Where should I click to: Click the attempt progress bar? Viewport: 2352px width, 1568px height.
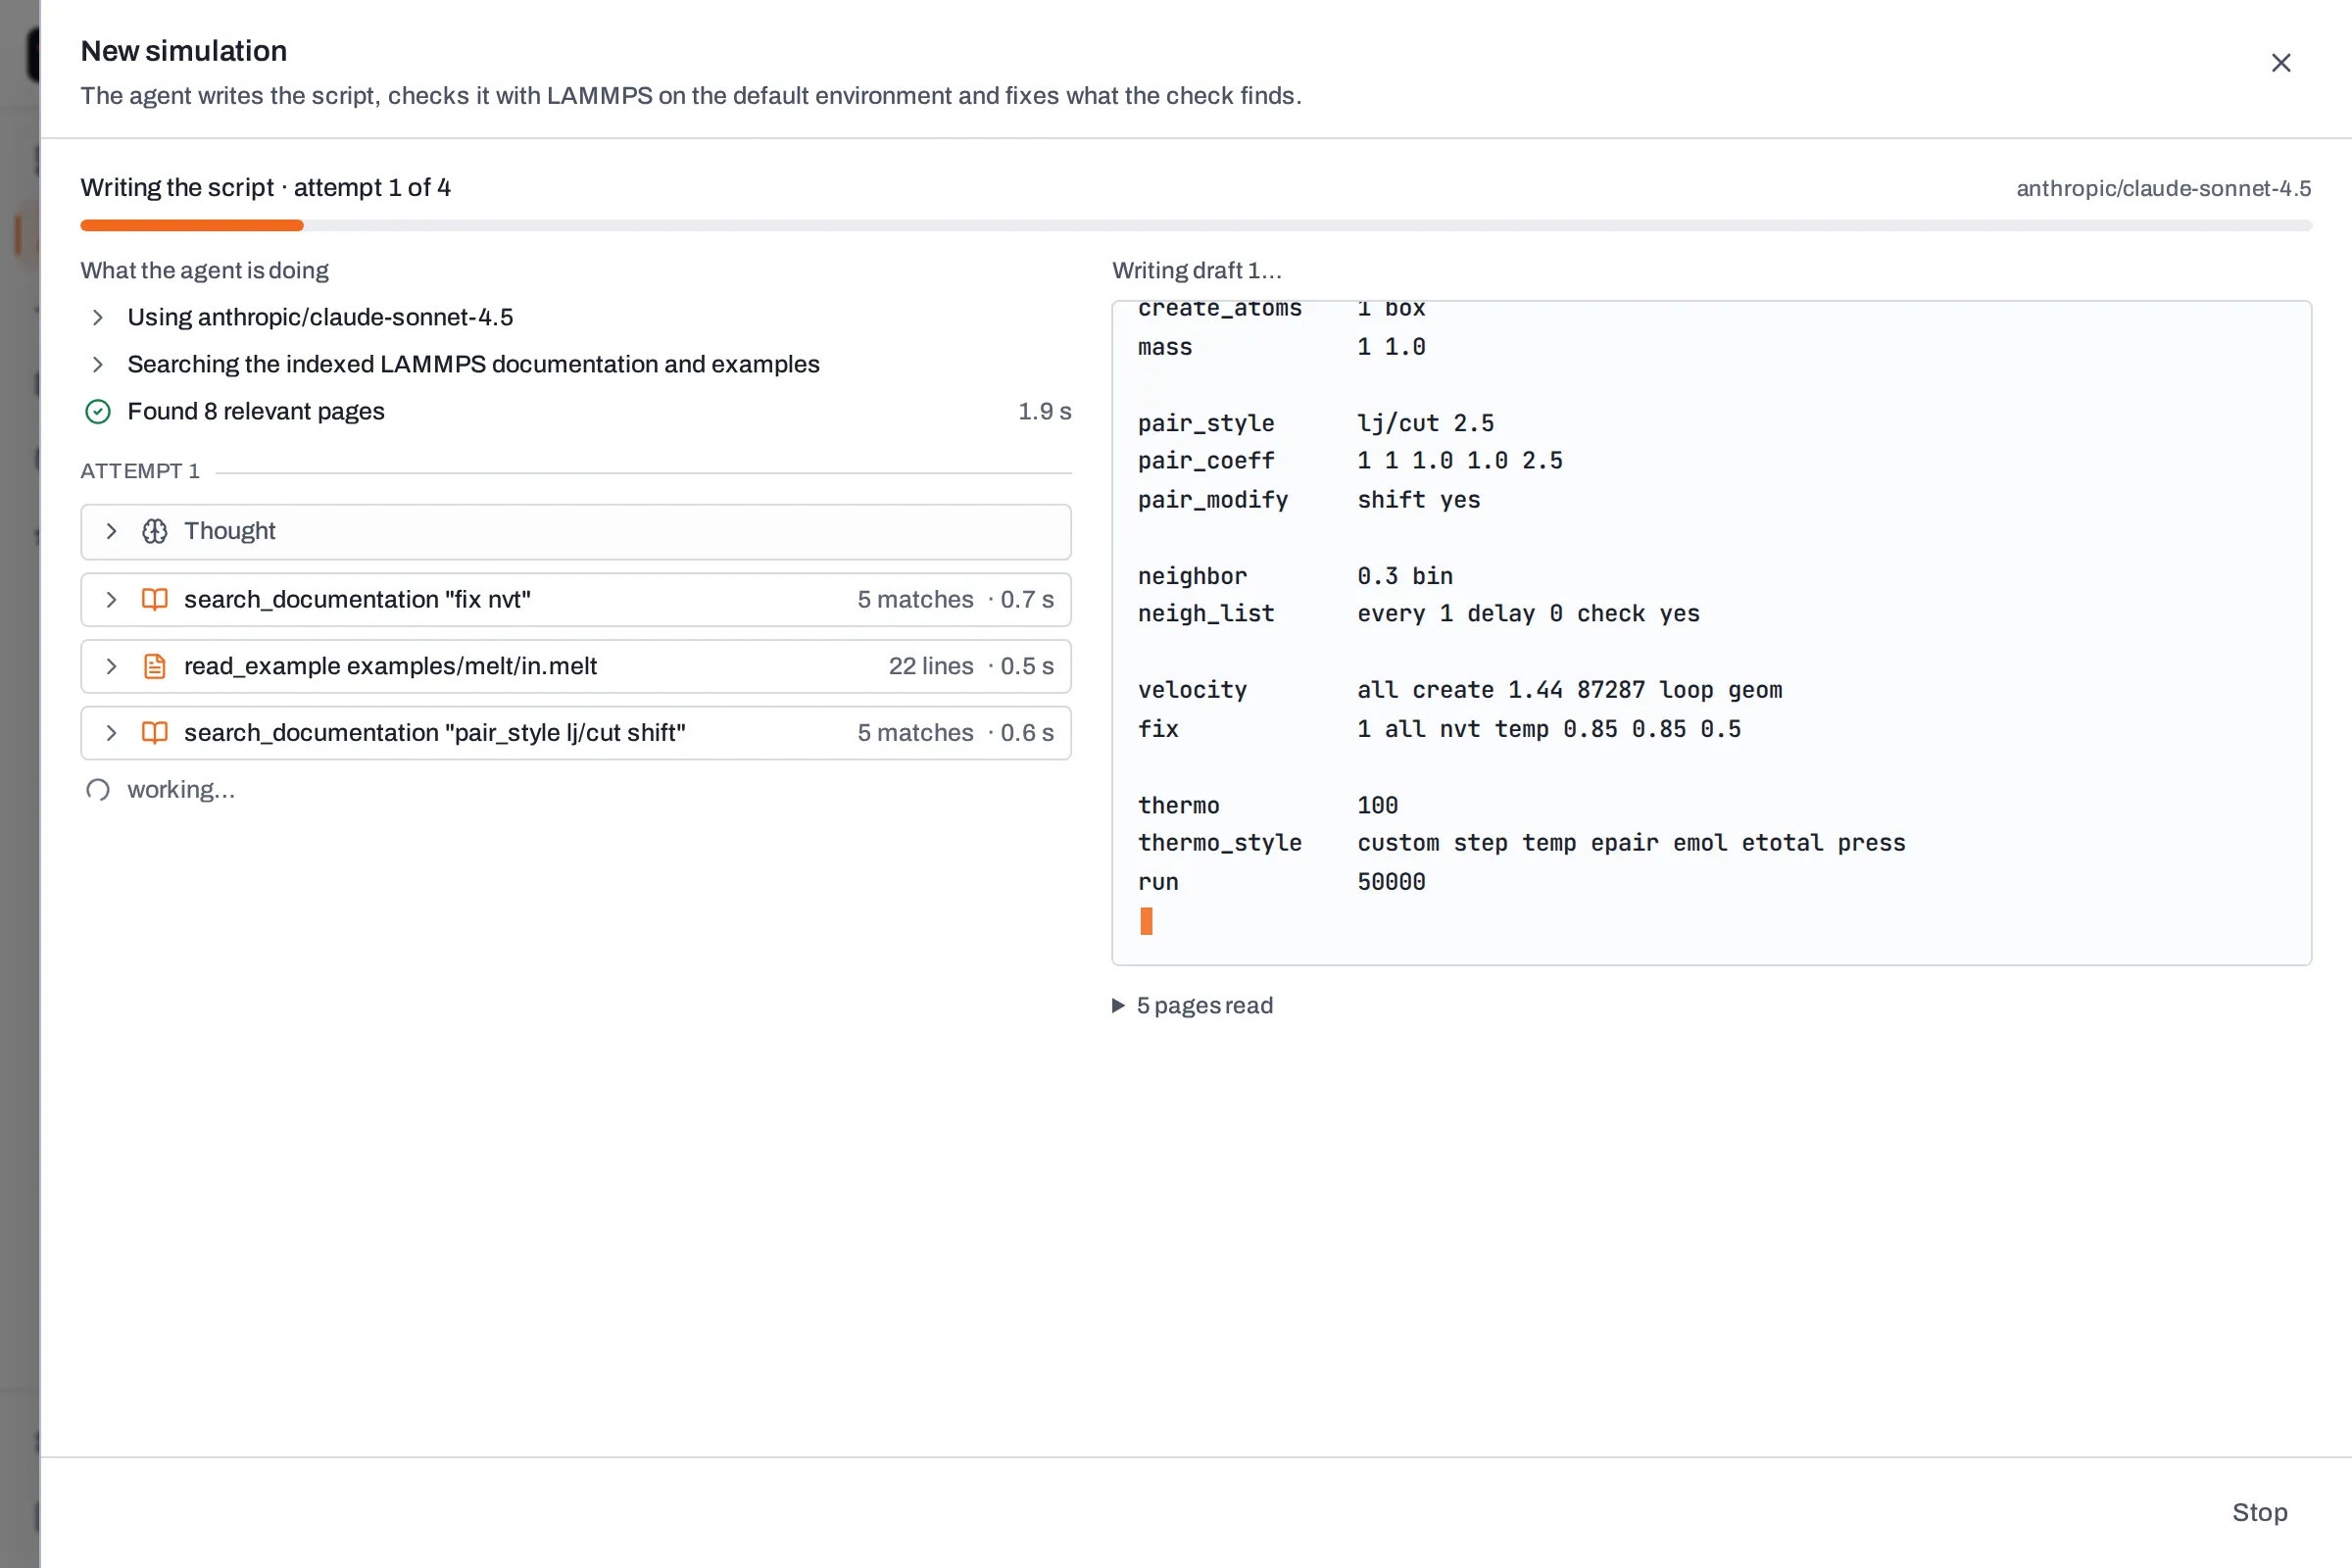coord(1196,225)
